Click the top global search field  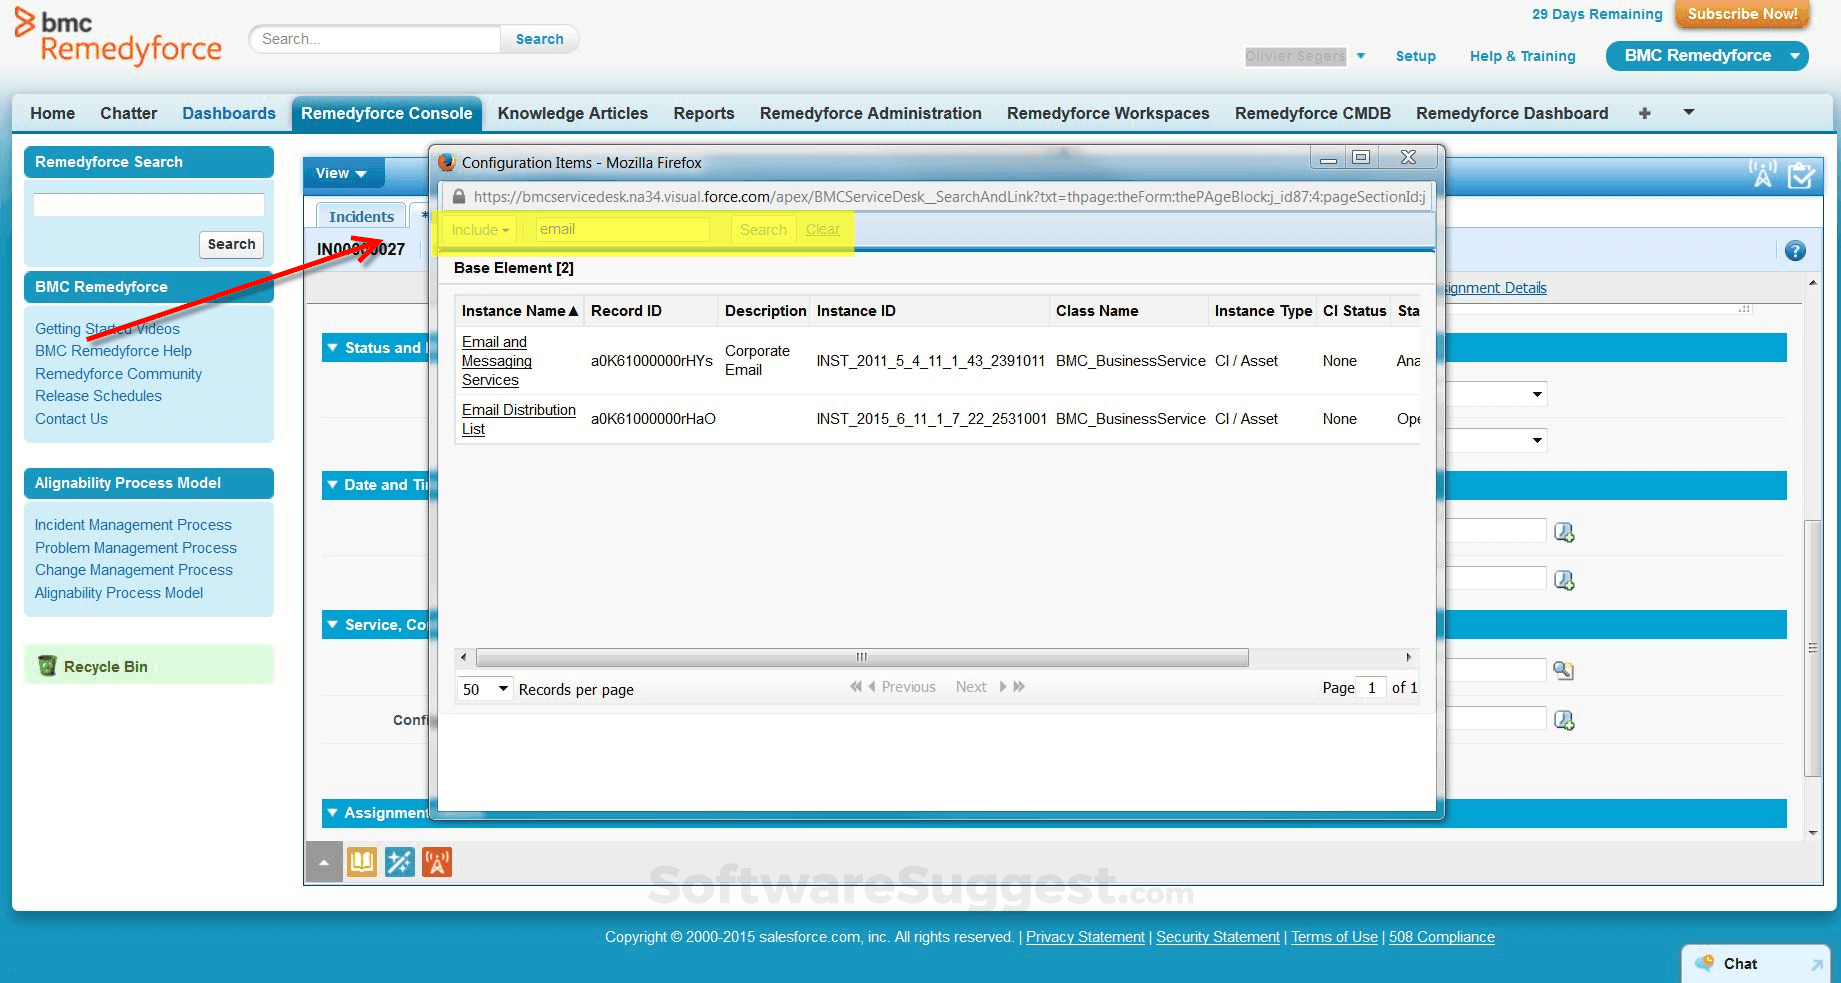click(x=376, y=39)
